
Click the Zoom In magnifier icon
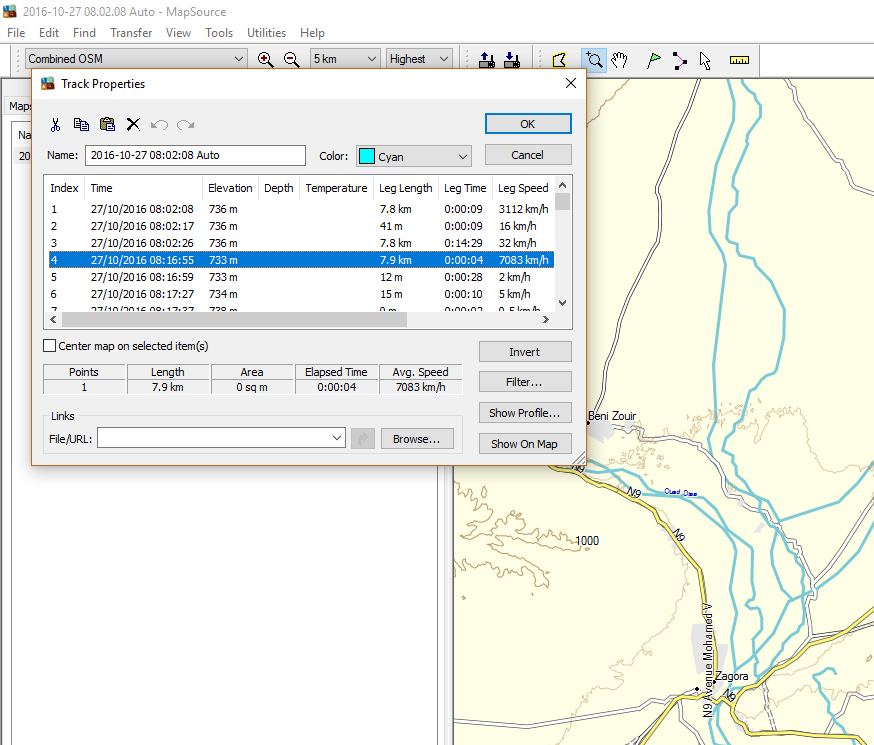pos(265,59)
